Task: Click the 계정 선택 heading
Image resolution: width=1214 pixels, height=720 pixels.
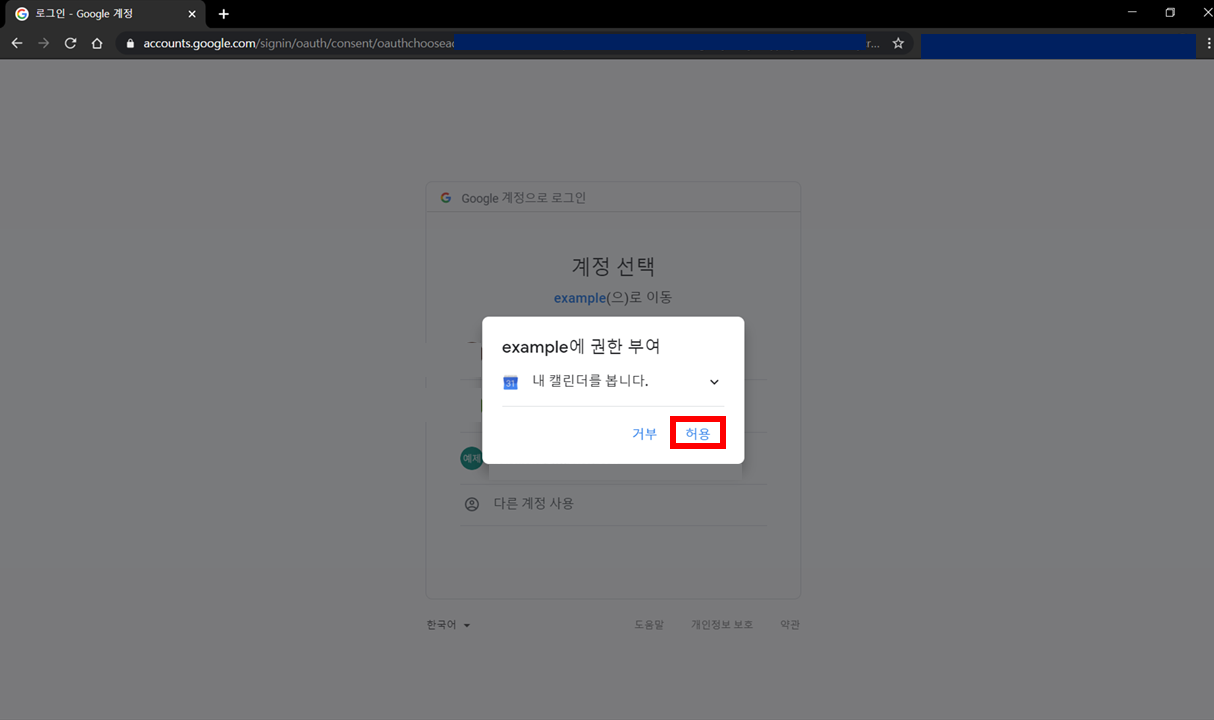Action: pyautogui.click(x=613, y=266)
